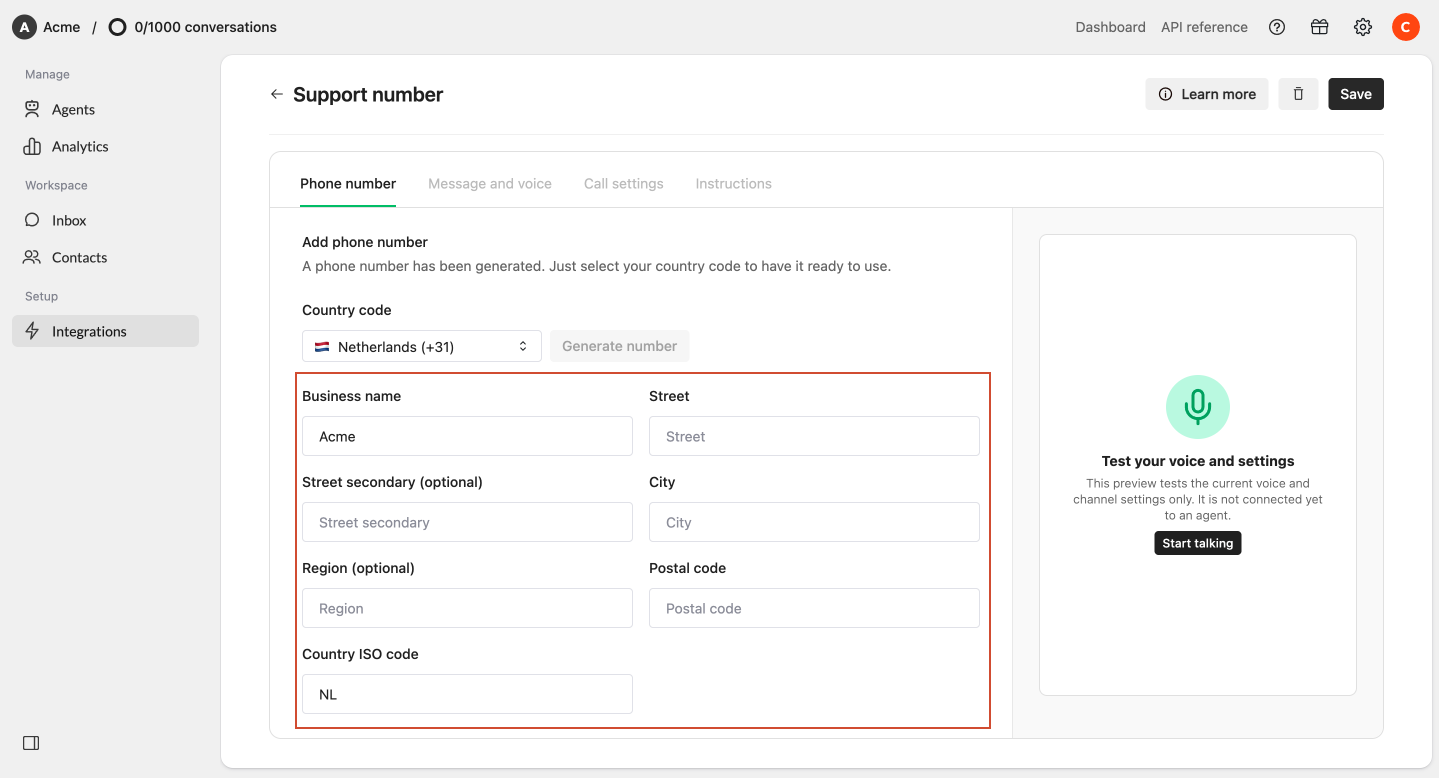Click the green microphone icon
The height and width of the screenshot is (778, 1439).
(1197, 407)
